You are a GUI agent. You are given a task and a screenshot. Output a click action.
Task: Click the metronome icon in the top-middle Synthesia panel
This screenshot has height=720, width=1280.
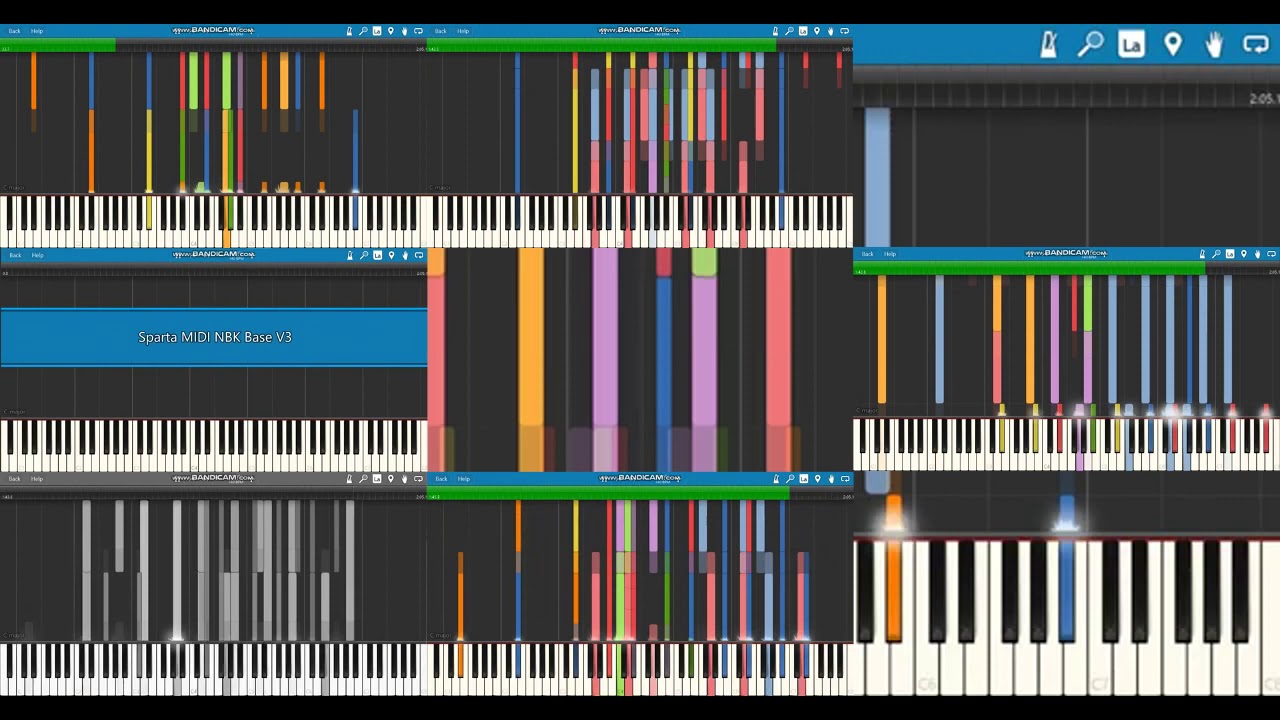[x=775, y=31]
